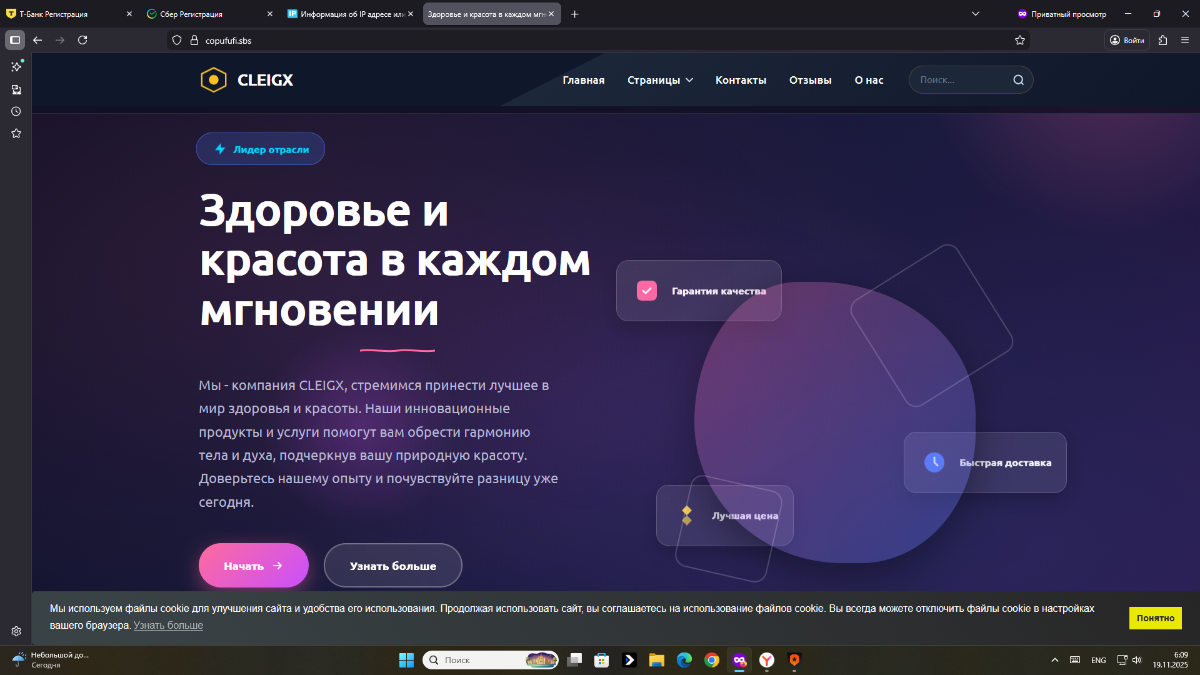
Task: Open Task View on the taskbar
Action: click(574, 660)
